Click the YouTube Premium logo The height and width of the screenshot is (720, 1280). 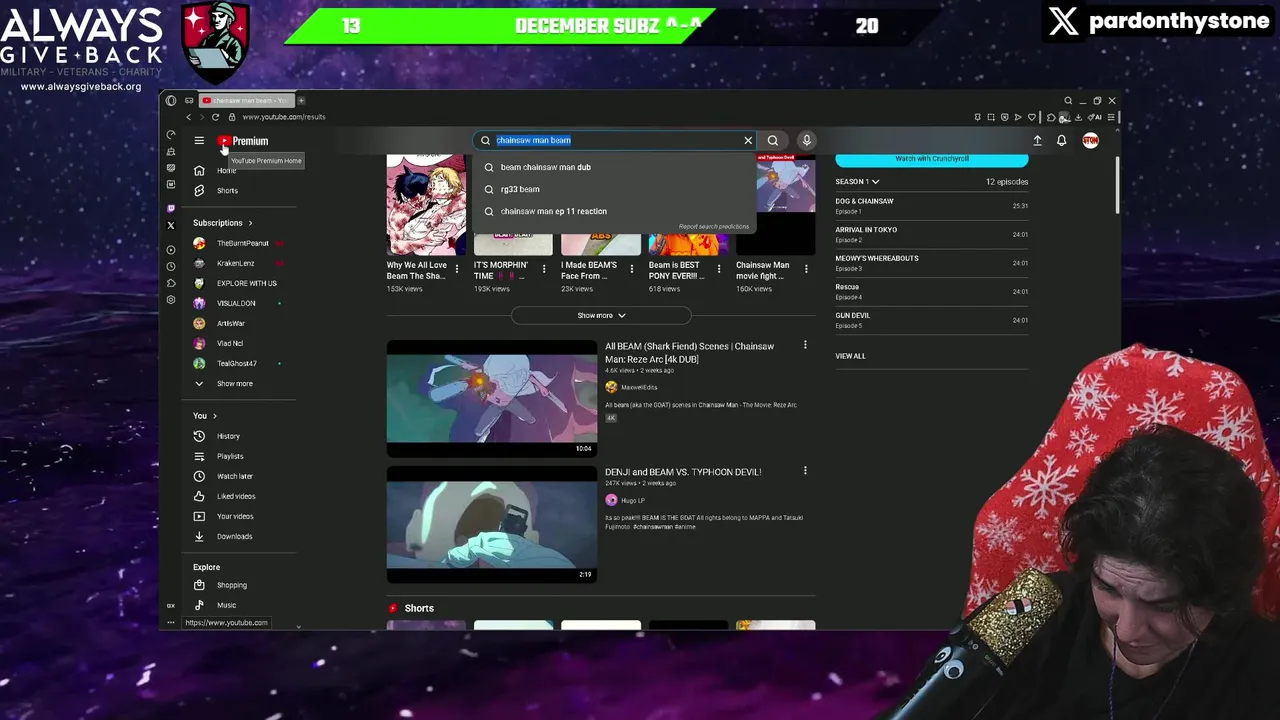(x=243, y=141)
